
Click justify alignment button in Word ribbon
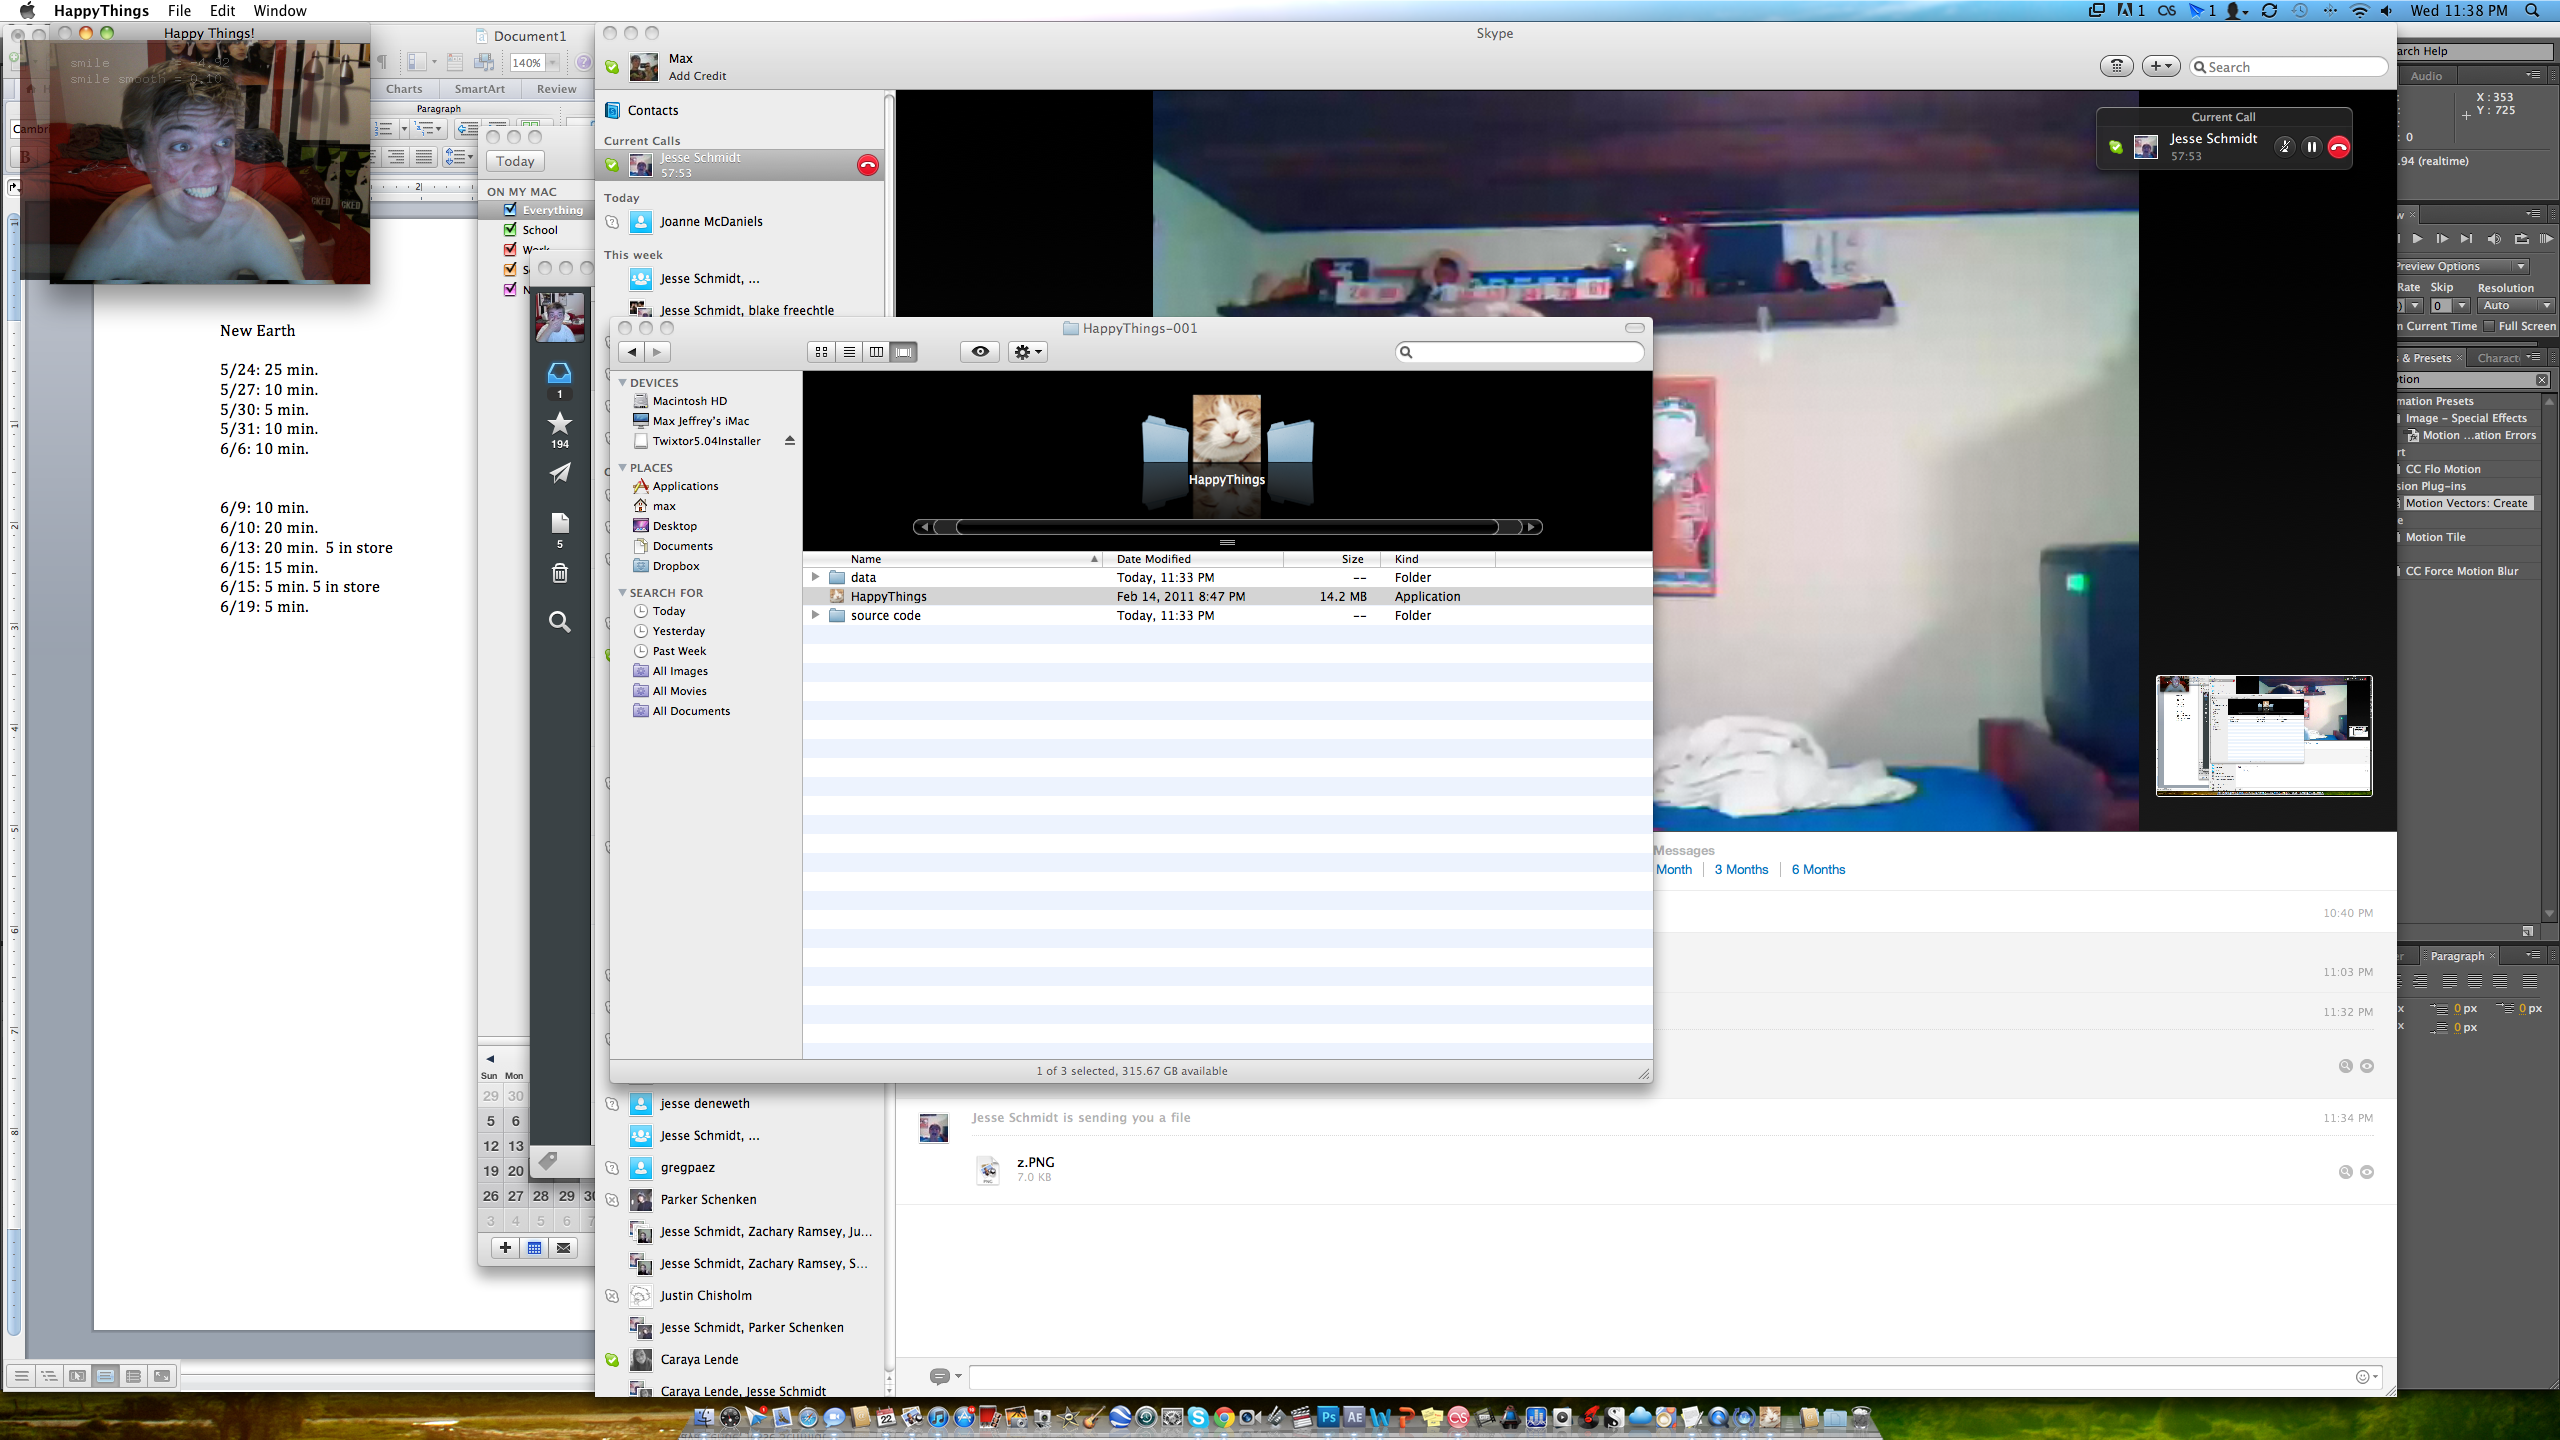424,157
